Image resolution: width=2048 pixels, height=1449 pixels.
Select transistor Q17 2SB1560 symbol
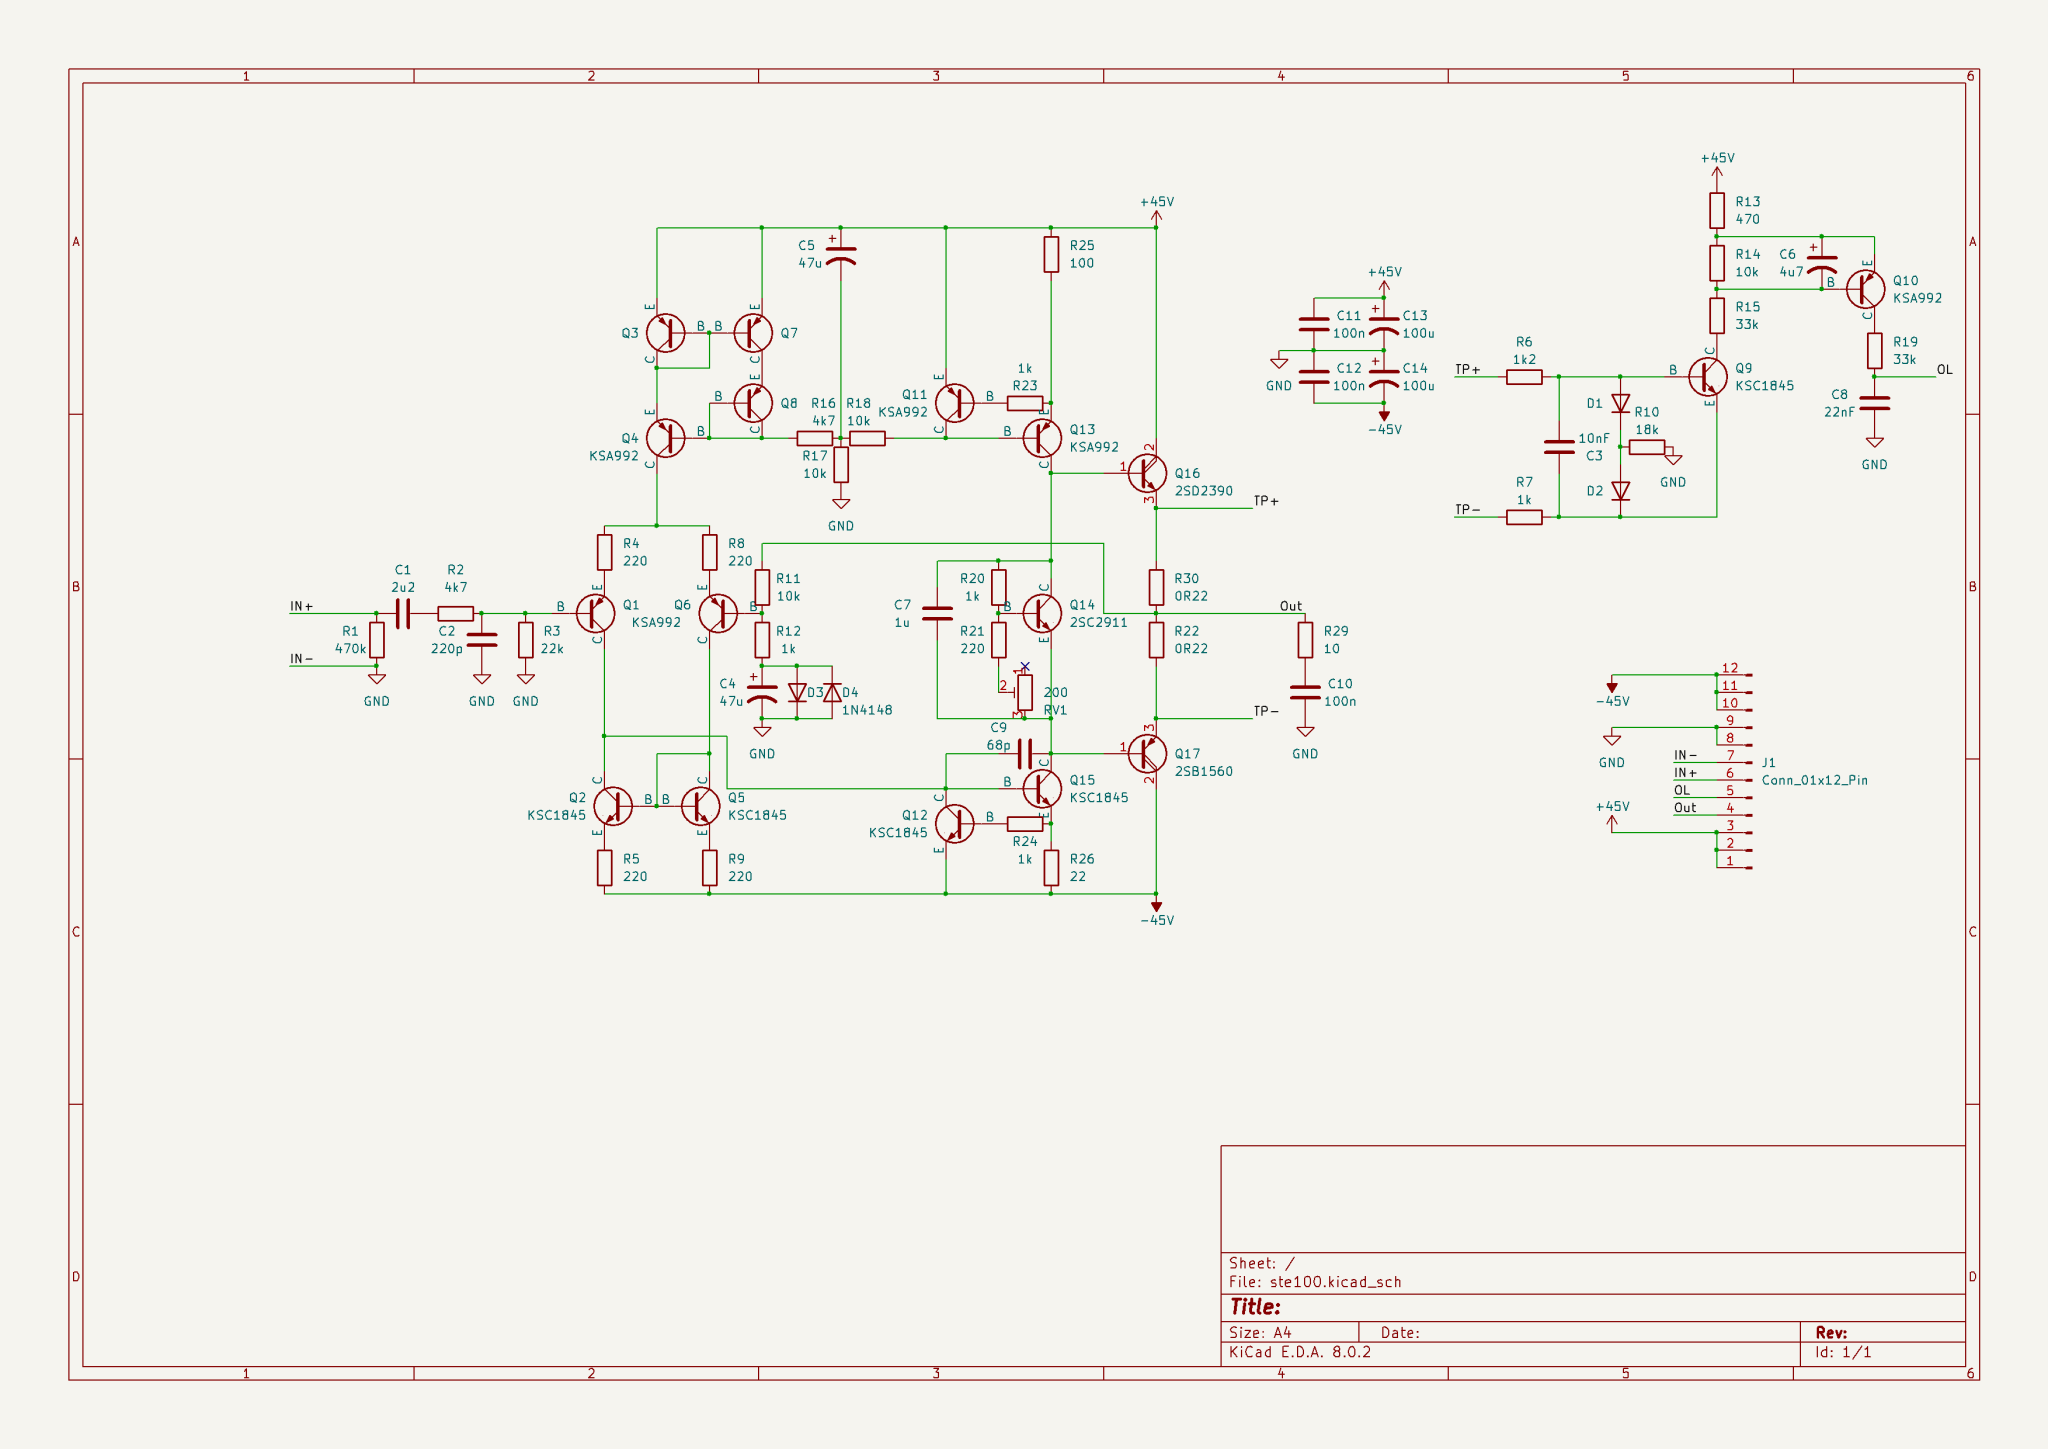click(x=1146, y=754)
